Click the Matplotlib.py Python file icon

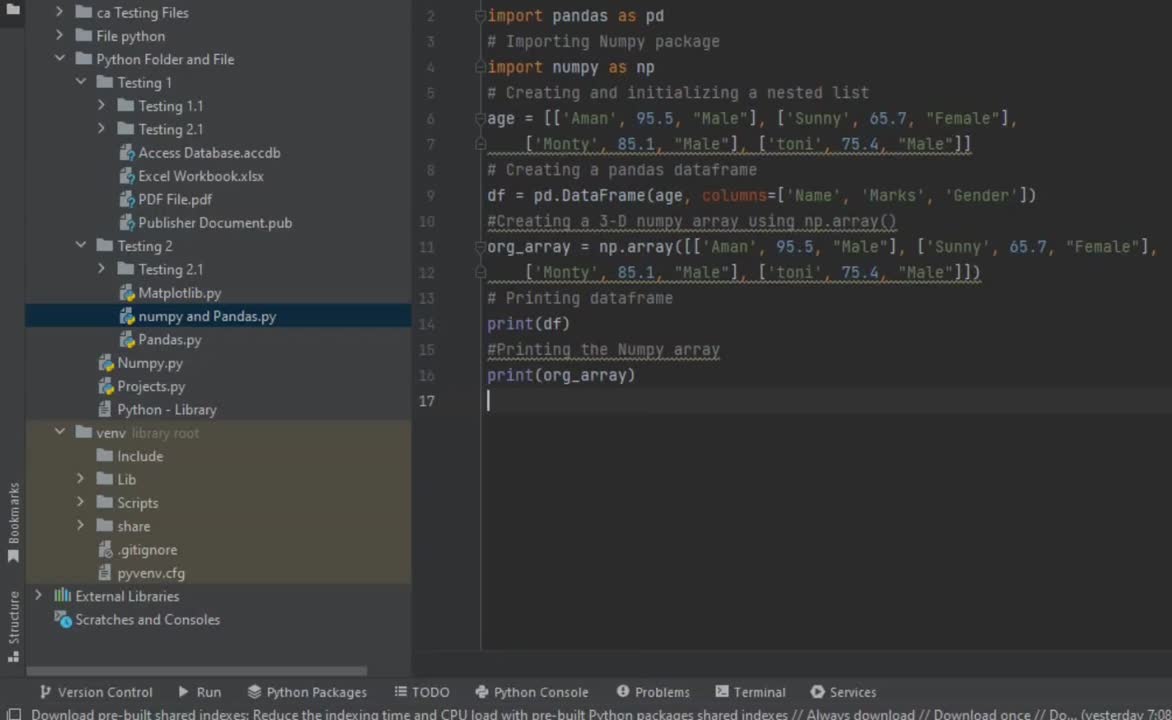(x=126, y=292)
